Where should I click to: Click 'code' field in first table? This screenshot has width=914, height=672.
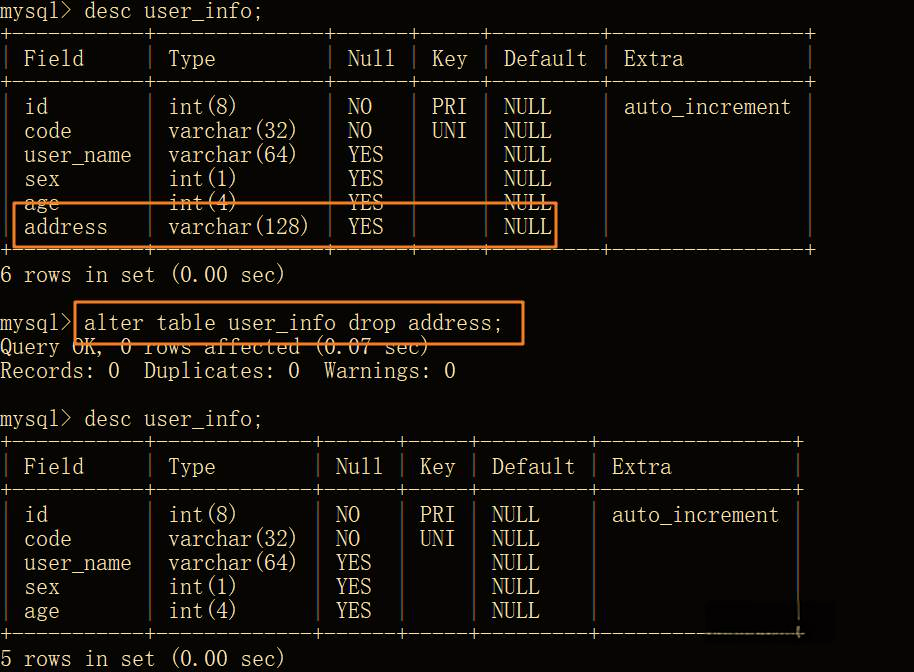pyautogui.click(x=48, y=131)
